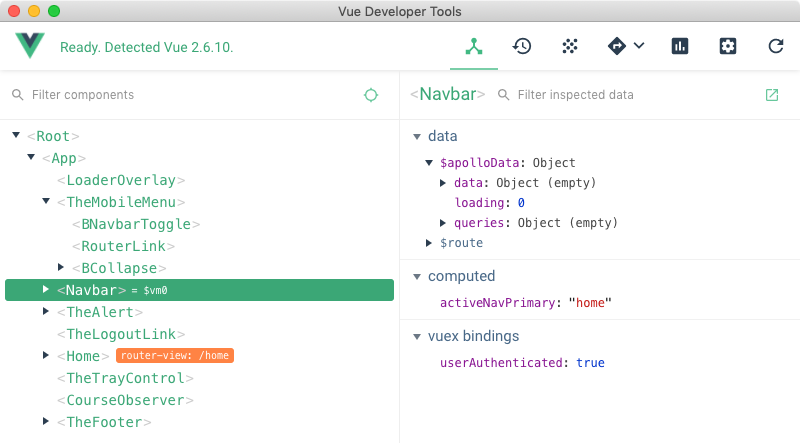Image resolution: width=800 pixels, height=443 pixels.
Task: Collapse the App tree node arrow
Action: (x=31, y=157)
